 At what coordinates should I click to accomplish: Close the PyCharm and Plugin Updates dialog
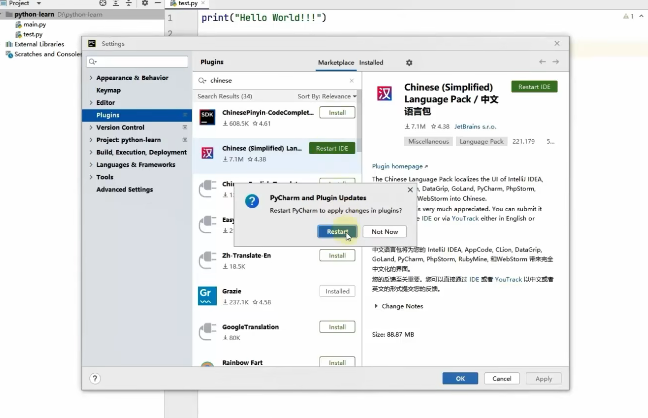410,190
